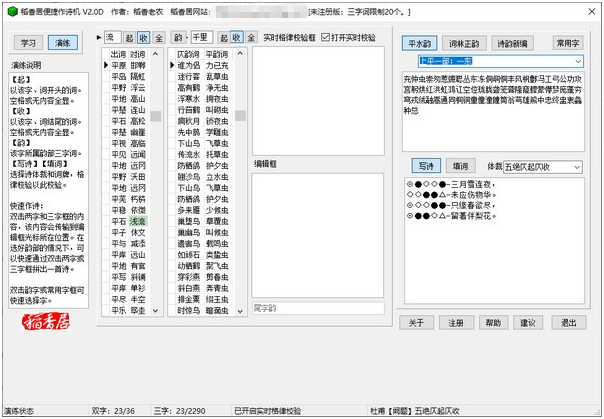The width and height of the screenshot is (604, 419).
Task: Click the 全 filter beside the 流 field
Action: click(159, 36)
